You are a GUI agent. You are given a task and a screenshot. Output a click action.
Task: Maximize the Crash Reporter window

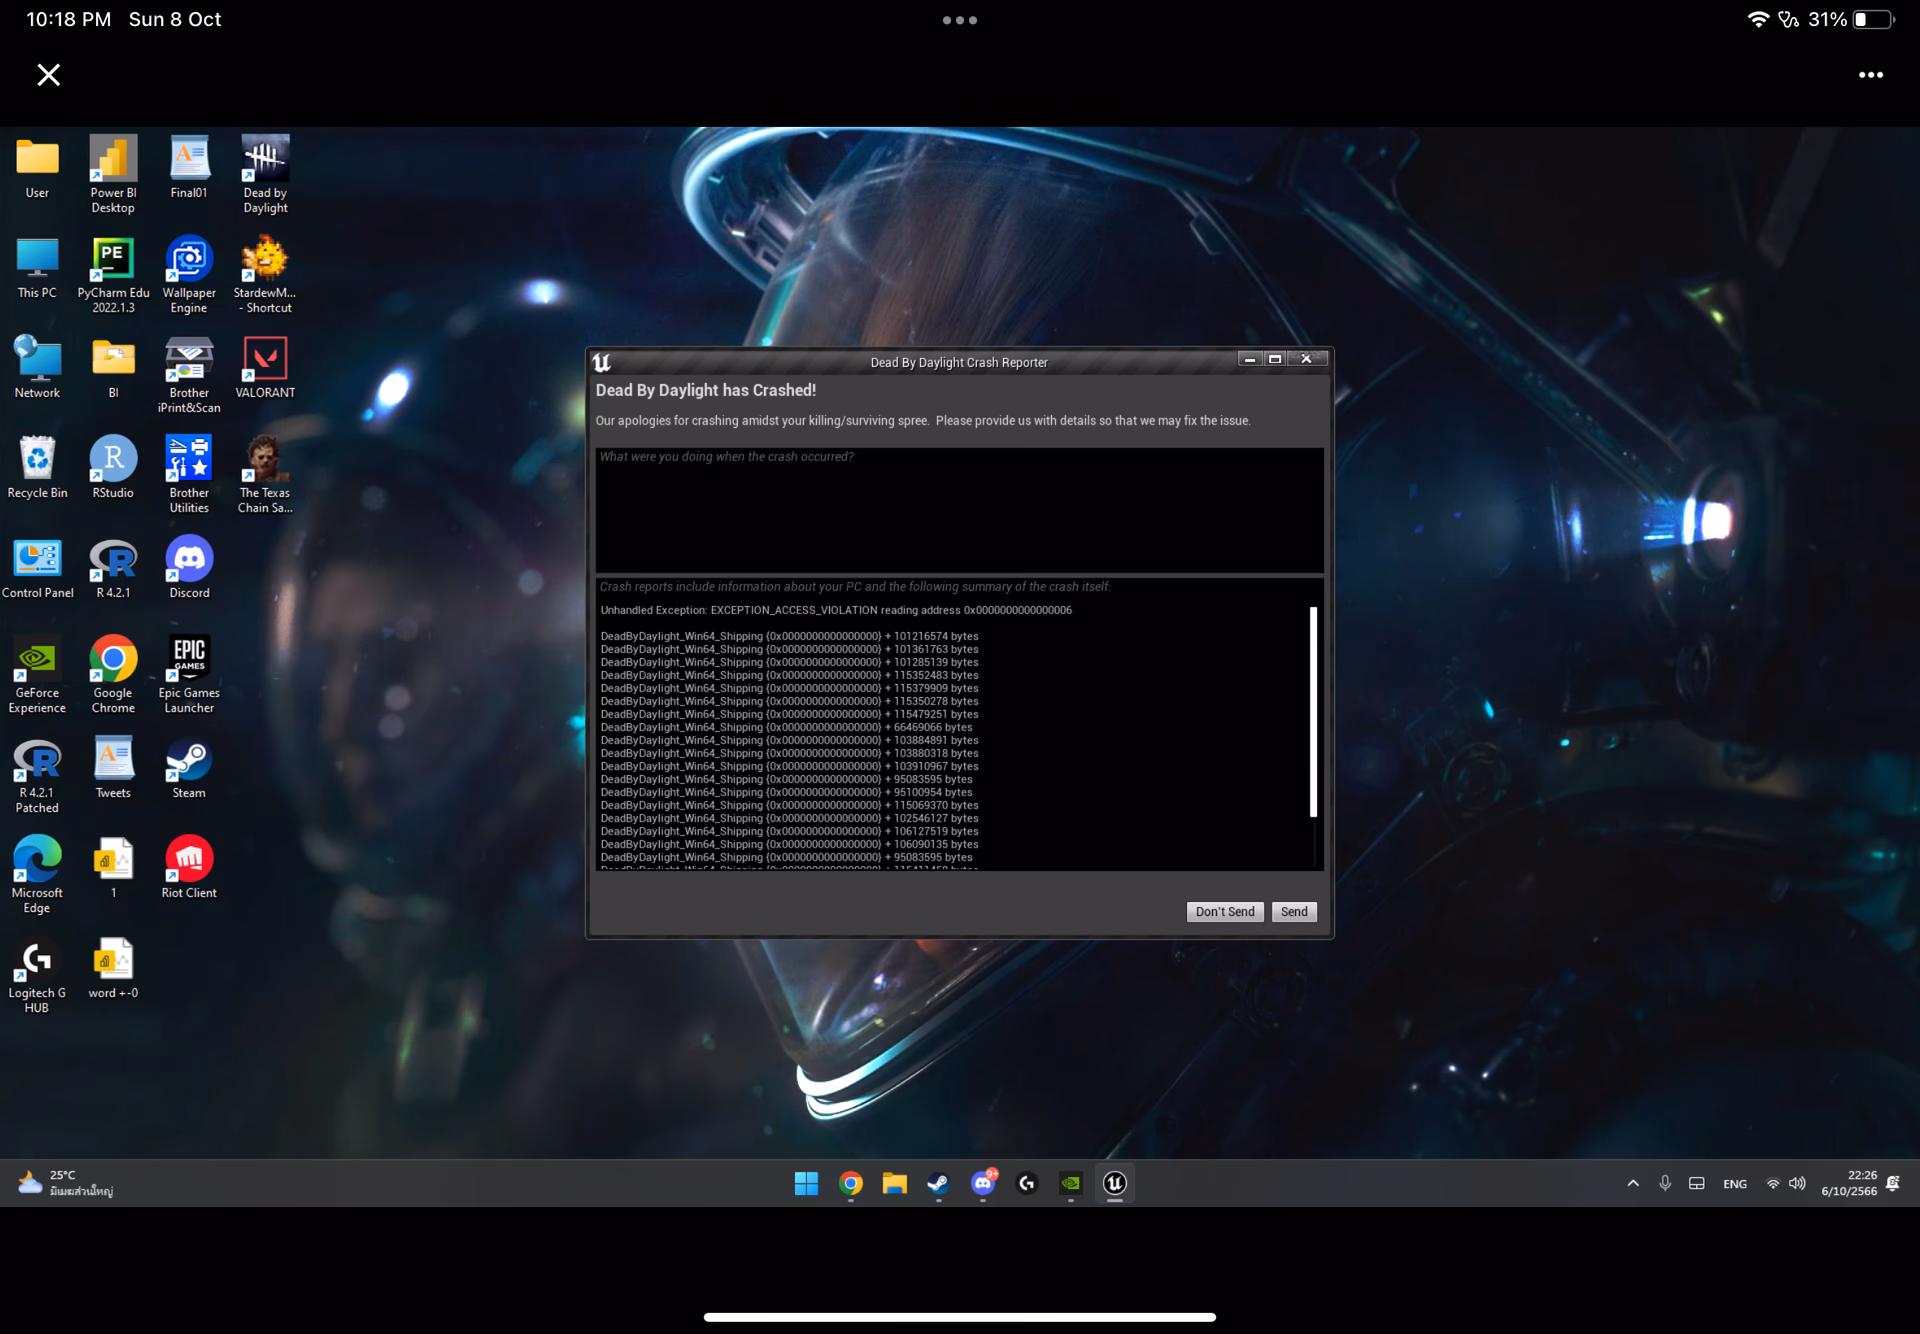(1275, 359)
